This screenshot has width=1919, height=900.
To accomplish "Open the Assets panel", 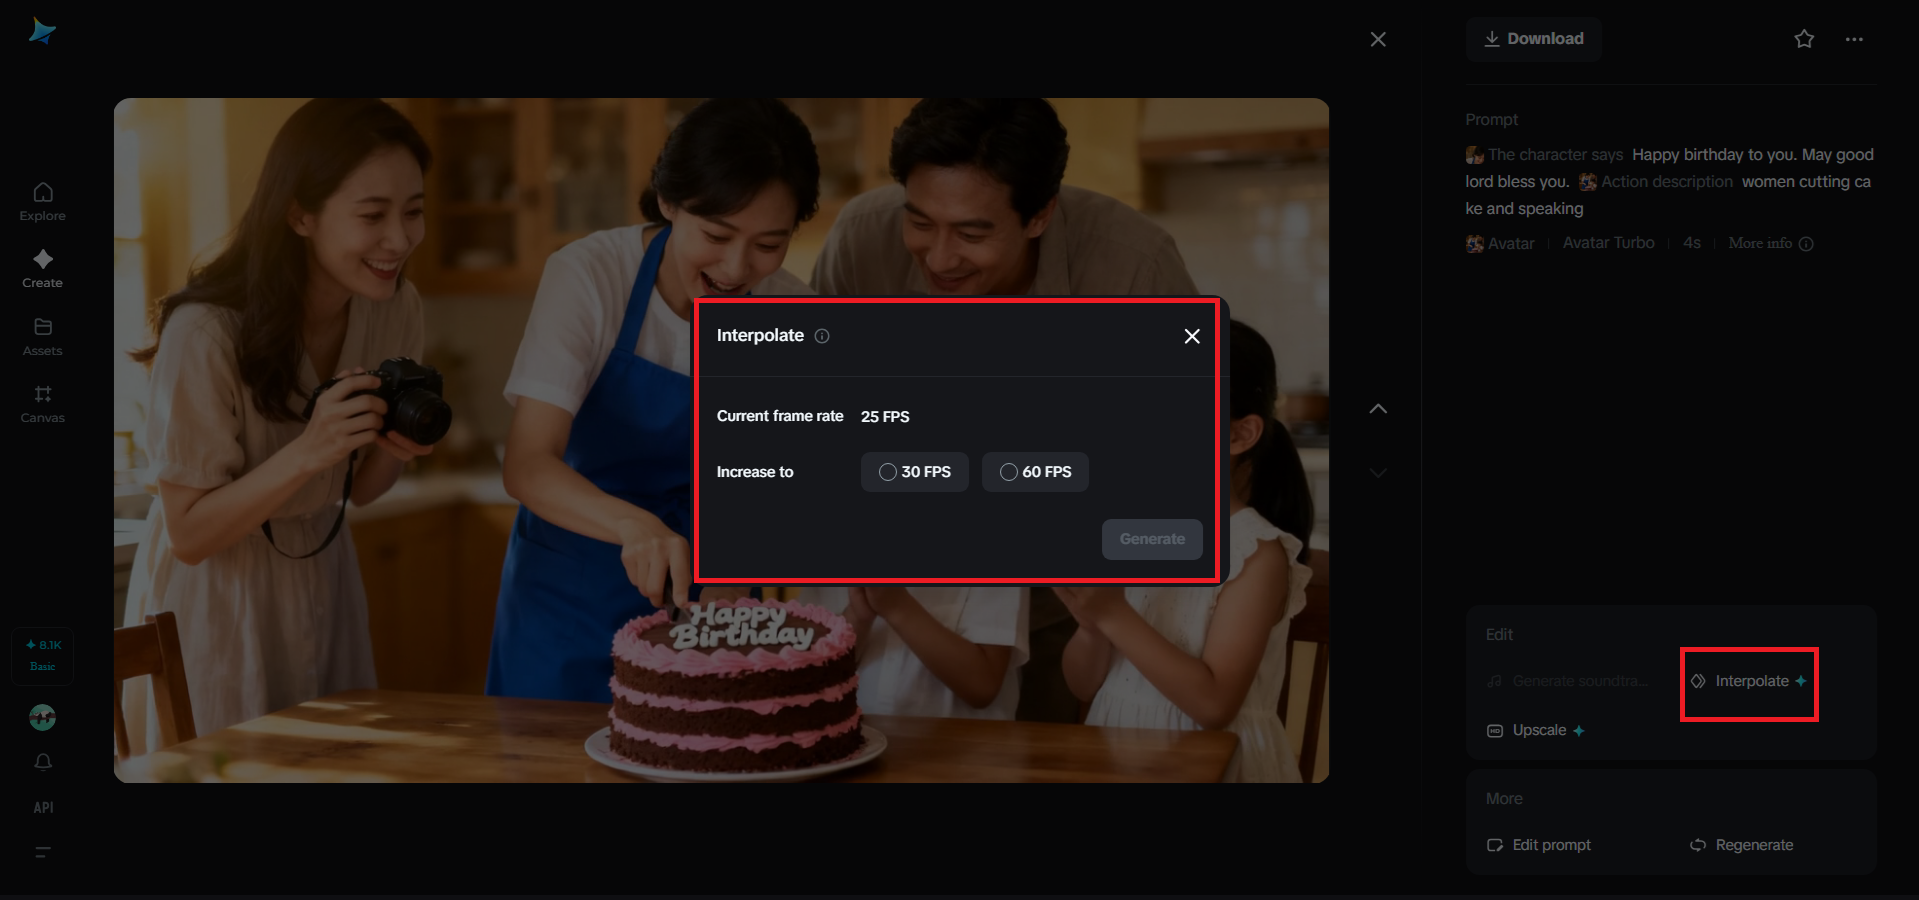I will 42,337.
